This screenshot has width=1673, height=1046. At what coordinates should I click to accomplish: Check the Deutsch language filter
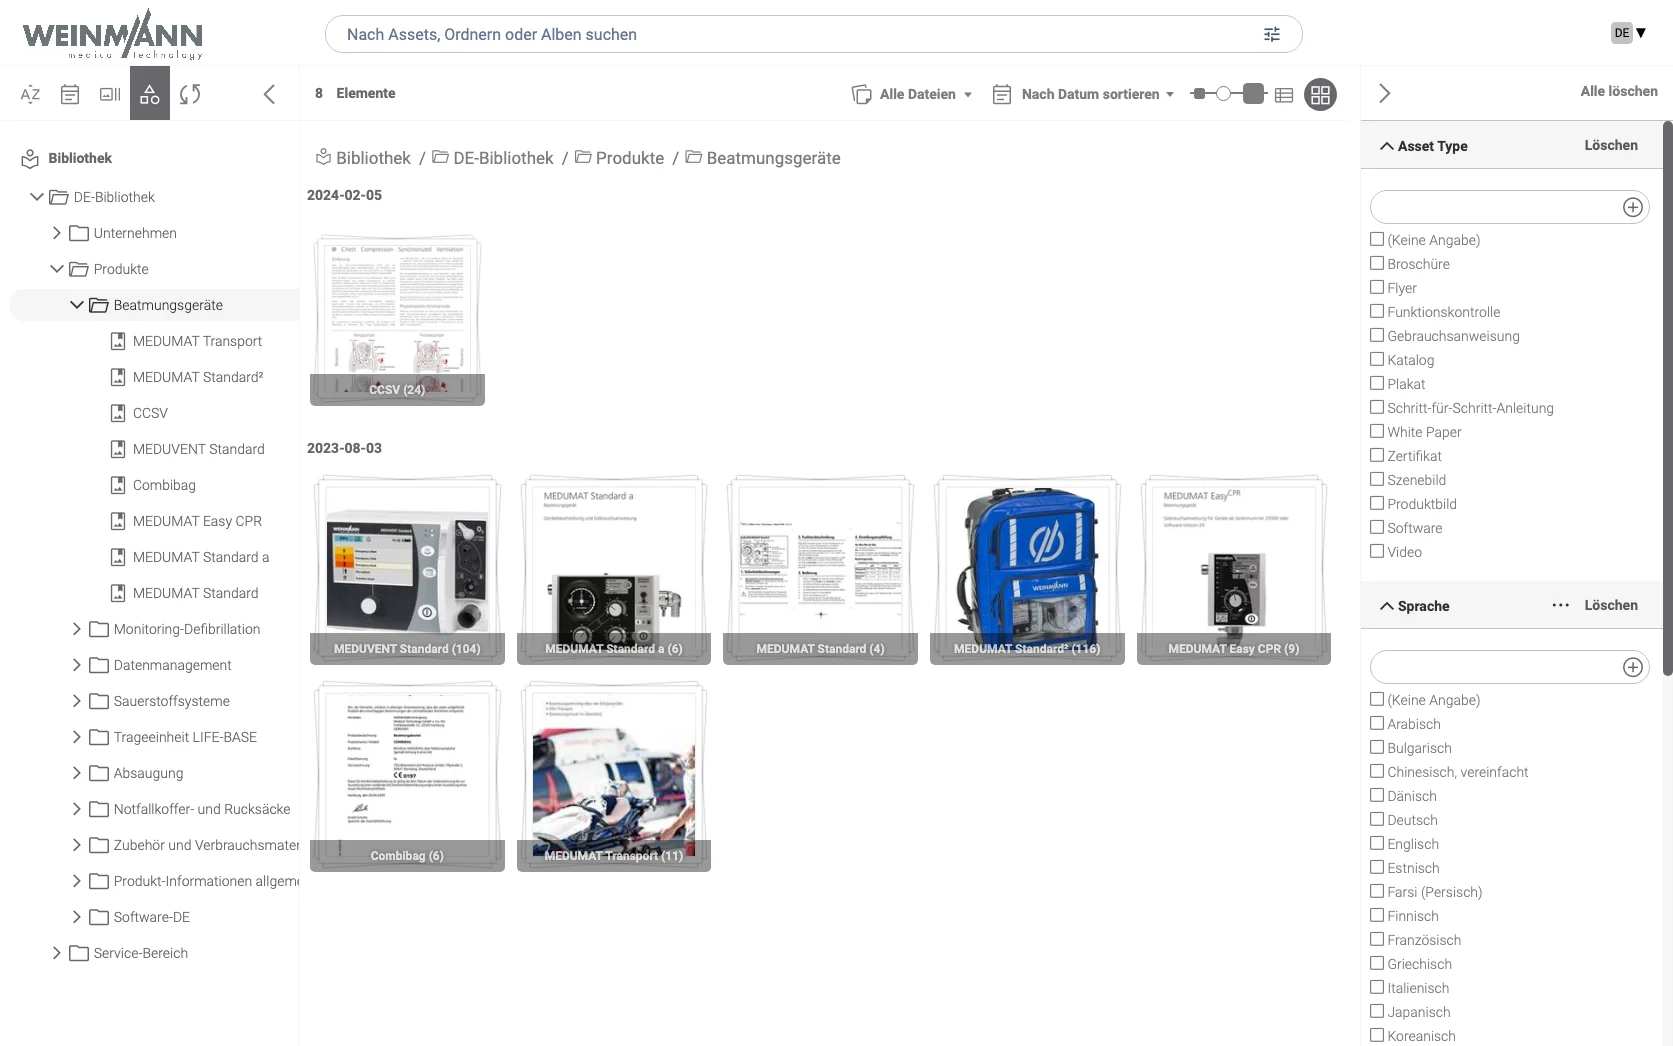point(1377,819)
